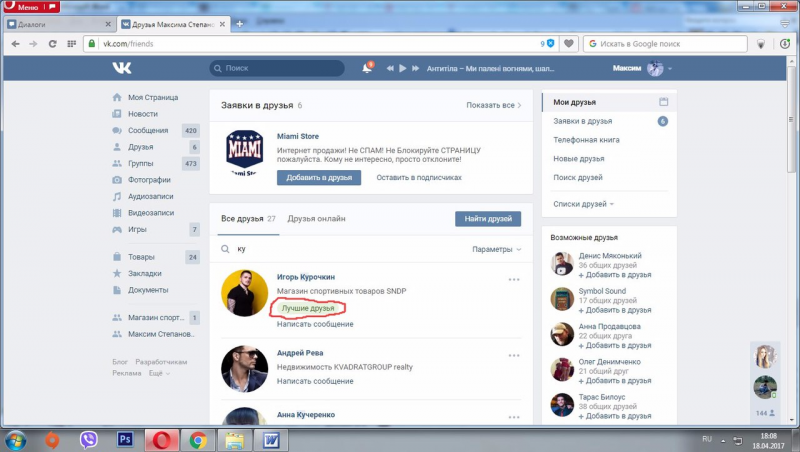Open actions menu for Андрей Рева
Screen dimensions: 800x452
tap(514, 356)
